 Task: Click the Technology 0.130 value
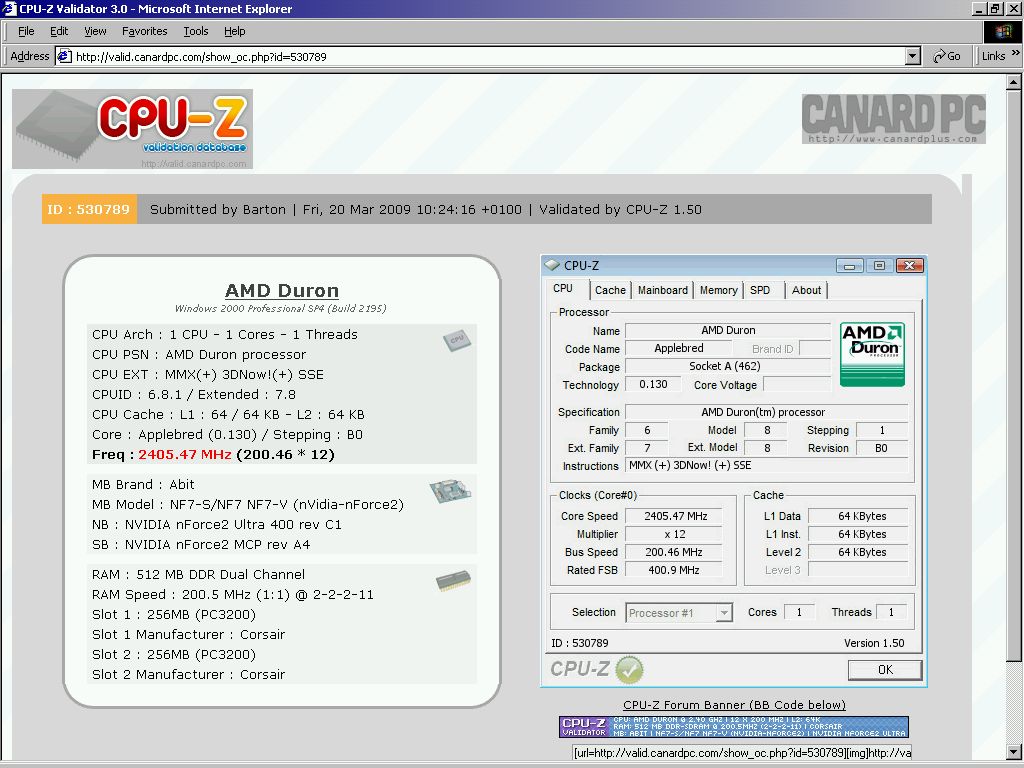pos(653,385)
